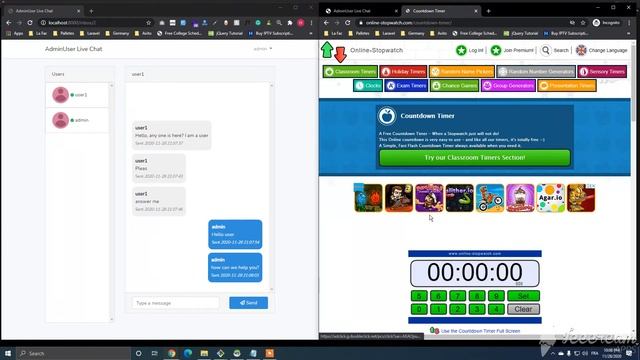Click admin's avatar picture
Image resolution: width=640 pixels, height=360 pixels.
click(60, 120)
